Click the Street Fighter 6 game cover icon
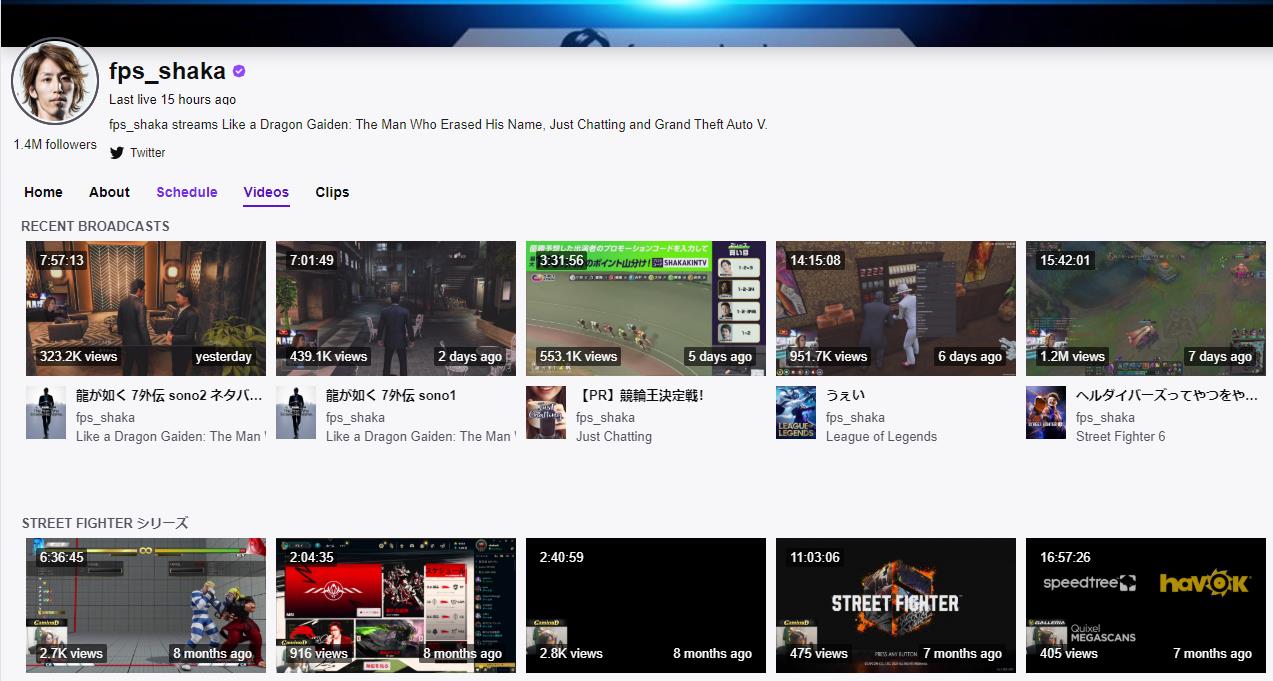The height and width of the screenshot is (681, 1273). [x=1045, y=413]
